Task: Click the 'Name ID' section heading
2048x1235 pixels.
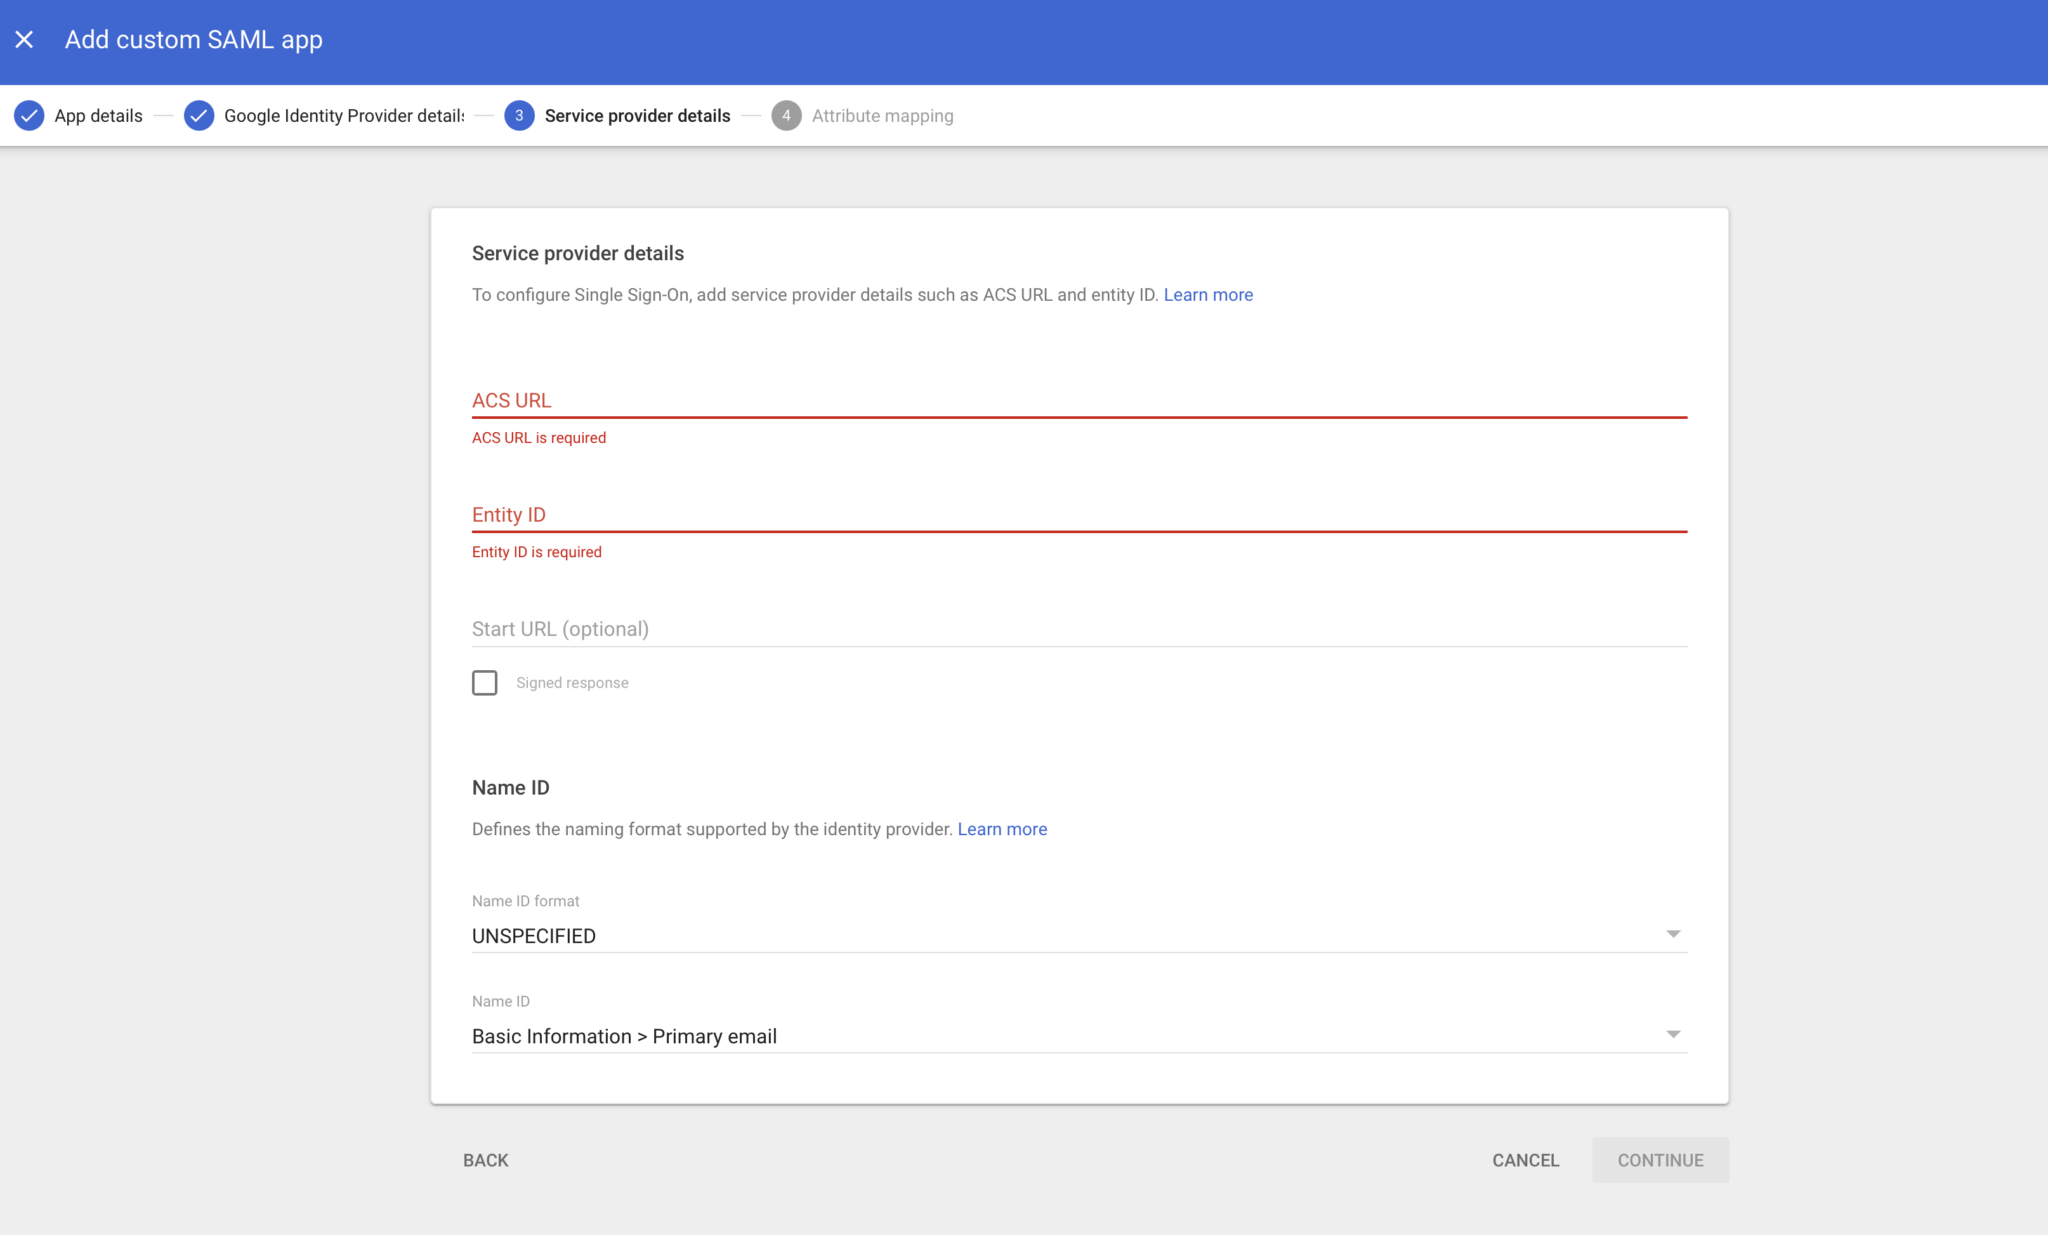Action: pos(511,788)
